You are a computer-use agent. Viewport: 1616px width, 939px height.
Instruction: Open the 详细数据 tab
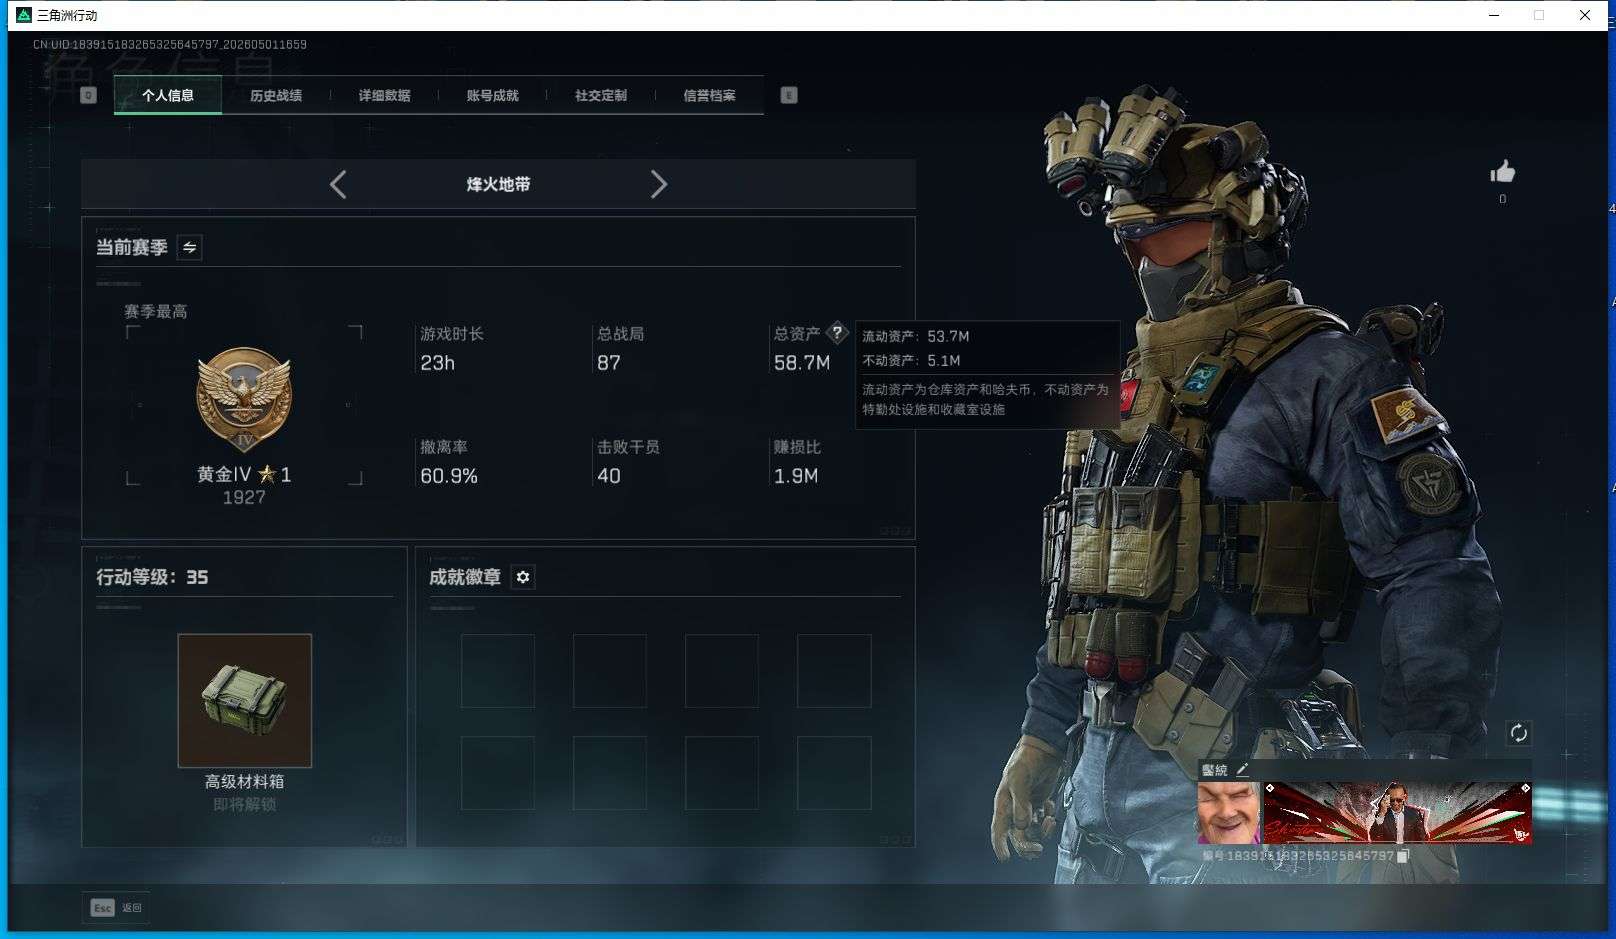tap(384, 95)
